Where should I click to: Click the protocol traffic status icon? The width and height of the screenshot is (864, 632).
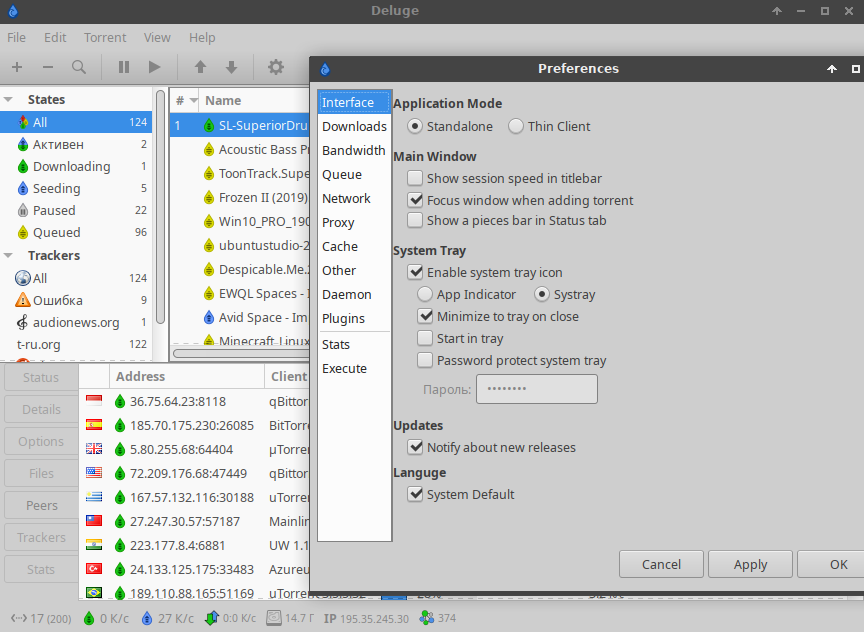pyautogui.click(x=212, y=618)
